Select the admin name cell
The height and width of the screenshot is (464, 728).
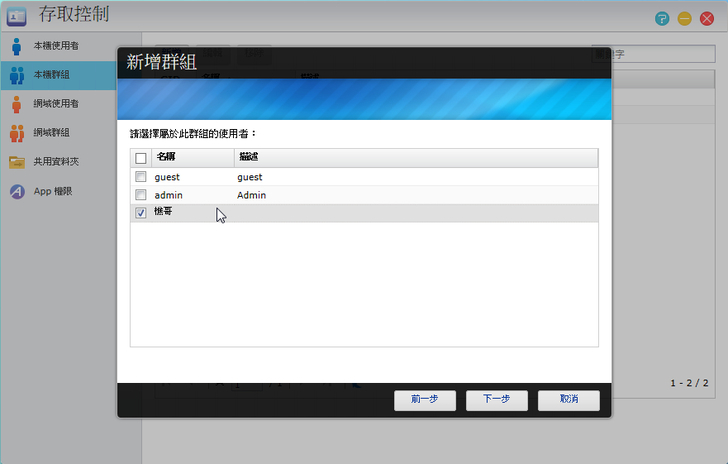(169, 195)
